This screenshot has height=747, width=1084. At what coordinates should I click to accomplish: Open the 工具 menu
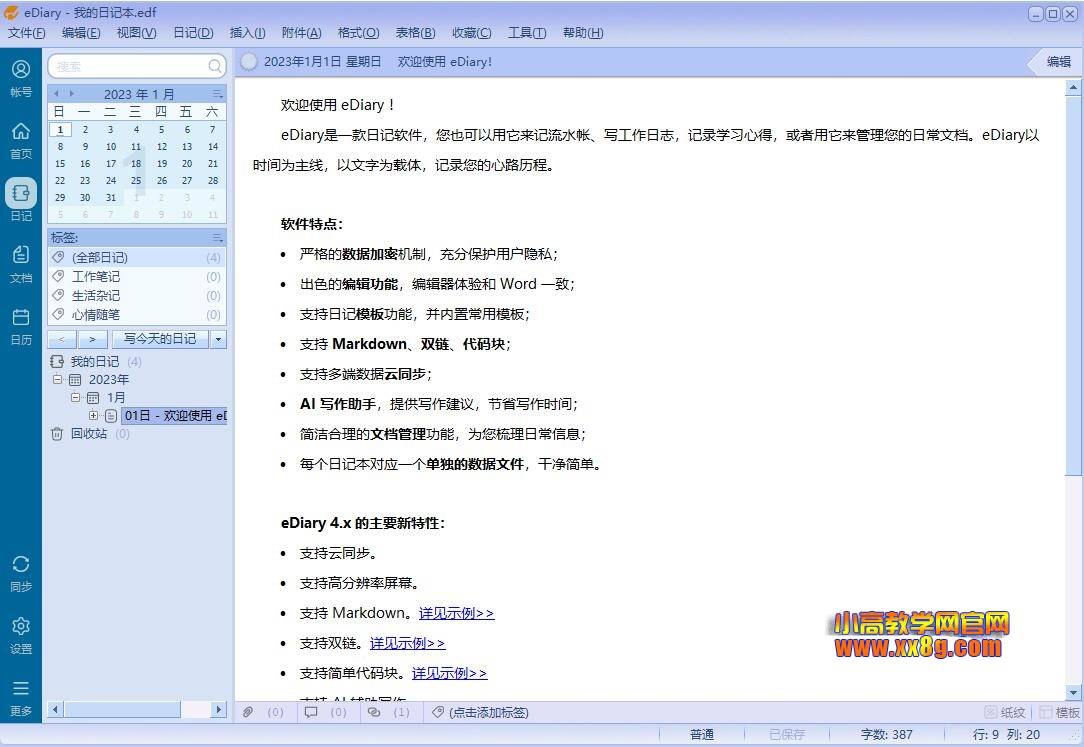pos(527,32)
